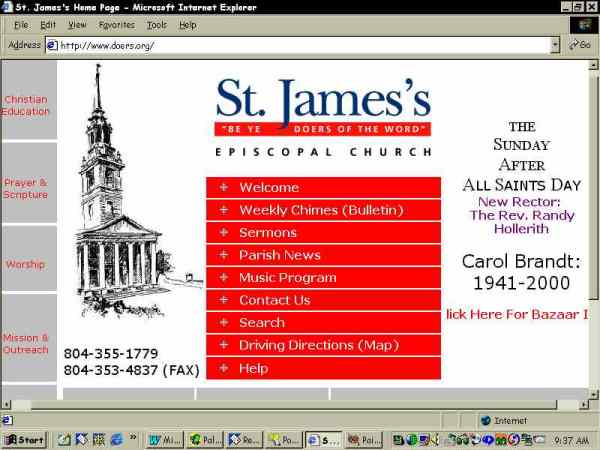Click the horizontal scrollbar left arrow
This screenshot has height=450, width=600.
click(6, 404)
